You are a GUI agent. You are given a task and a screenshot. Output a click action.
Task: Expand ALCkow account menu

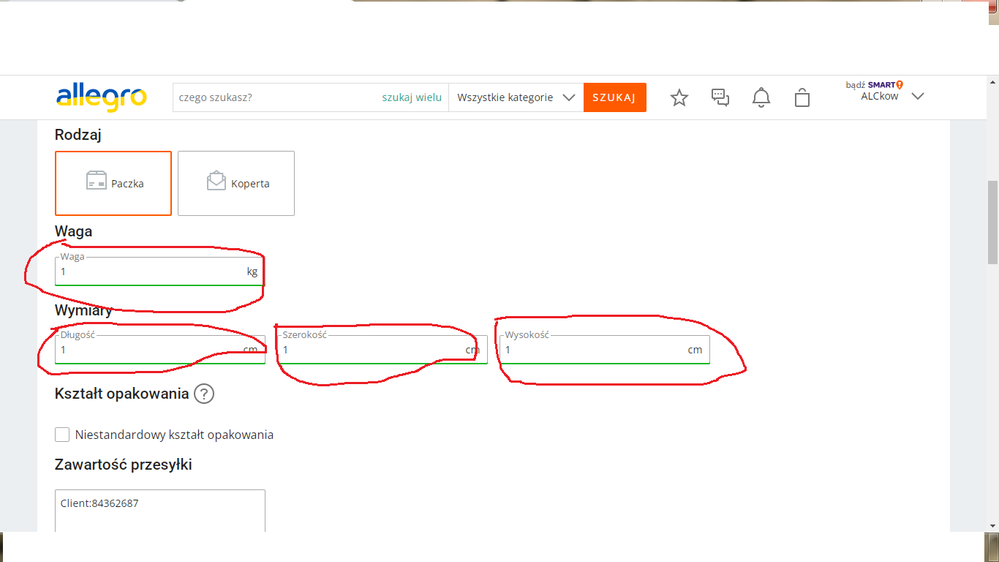click(886, 96)
